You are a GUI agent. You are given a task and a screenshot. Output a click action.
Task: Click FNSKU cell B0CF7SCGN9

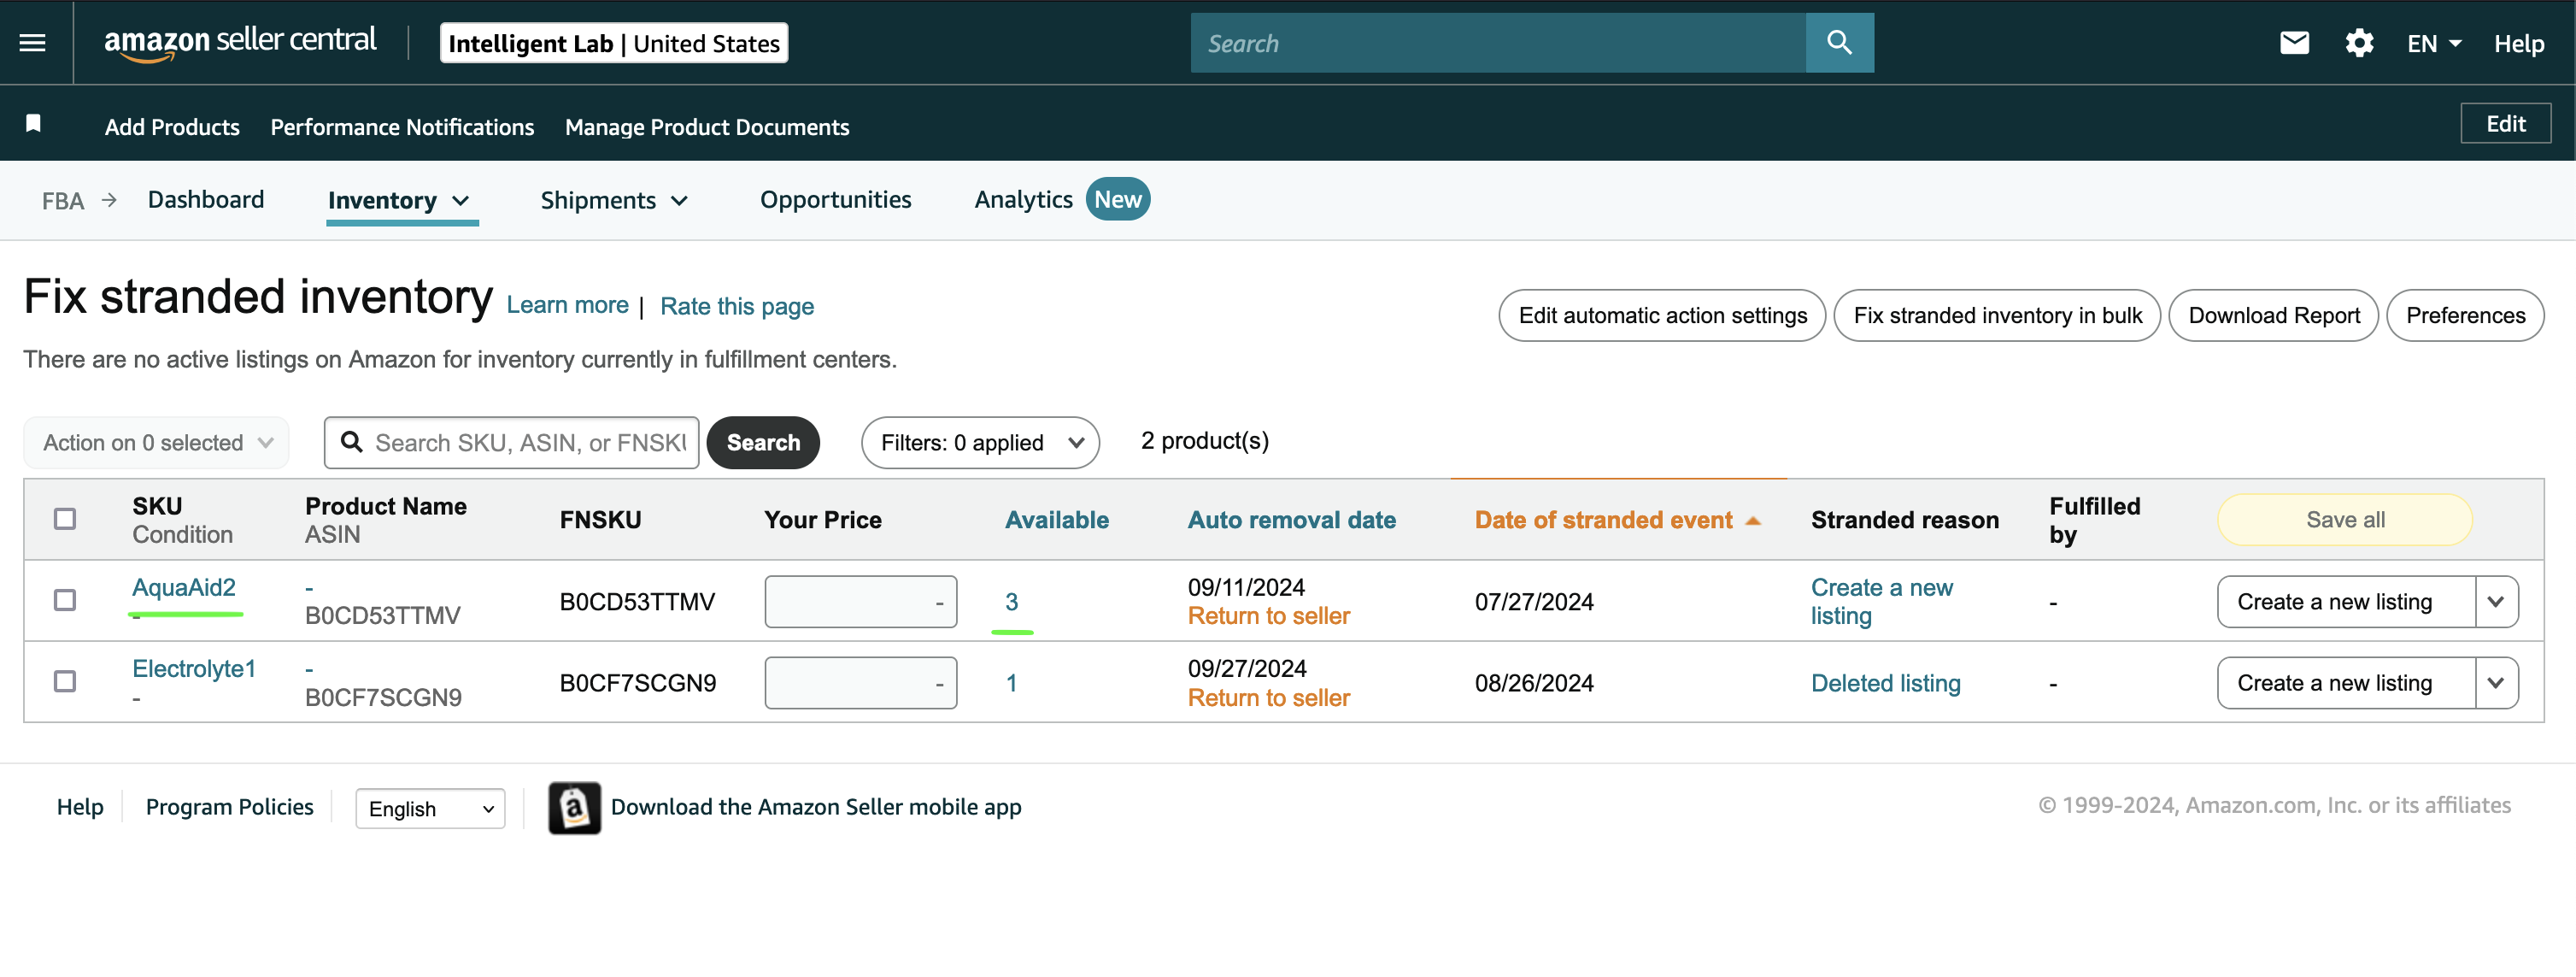[x=637, y=683]
